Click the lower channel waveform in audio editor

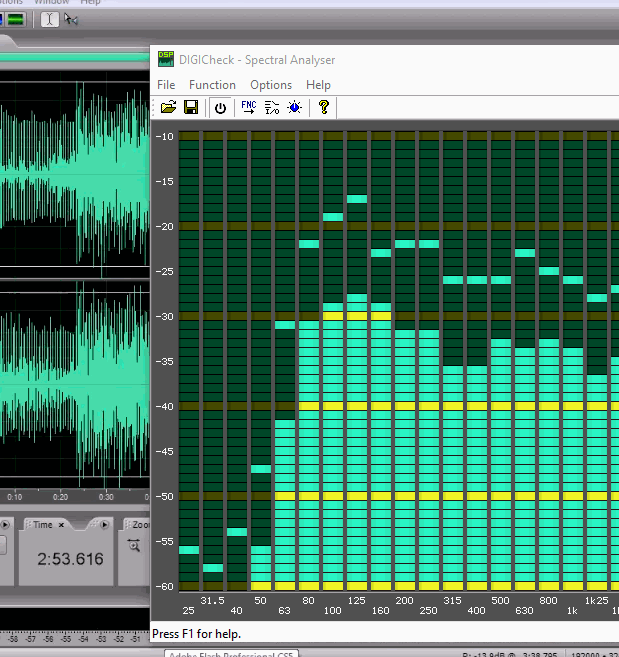click(x=75, y=384)
